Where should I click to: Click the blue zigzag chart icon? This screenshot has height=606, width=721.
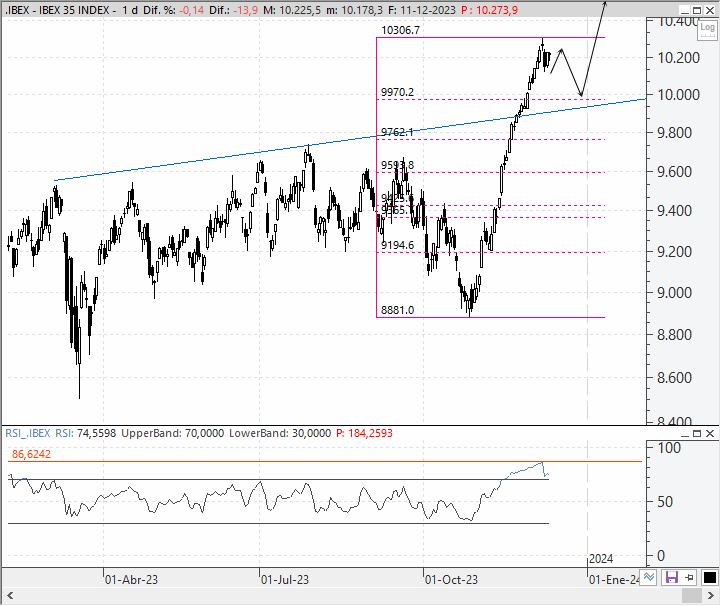649,577
